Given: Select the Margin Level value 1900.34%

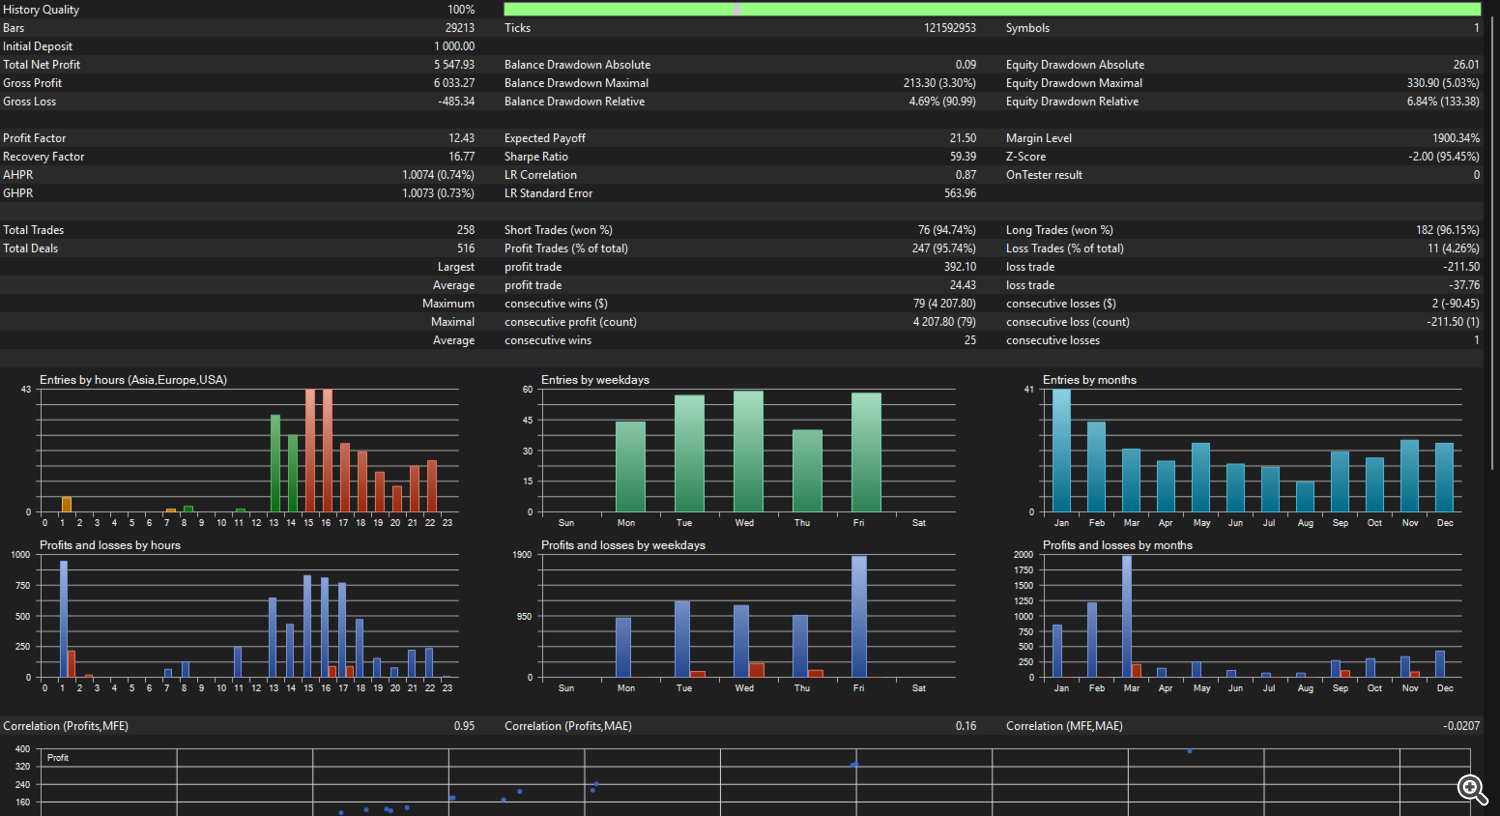Looking at the screenshot, I should point(1455,138).
